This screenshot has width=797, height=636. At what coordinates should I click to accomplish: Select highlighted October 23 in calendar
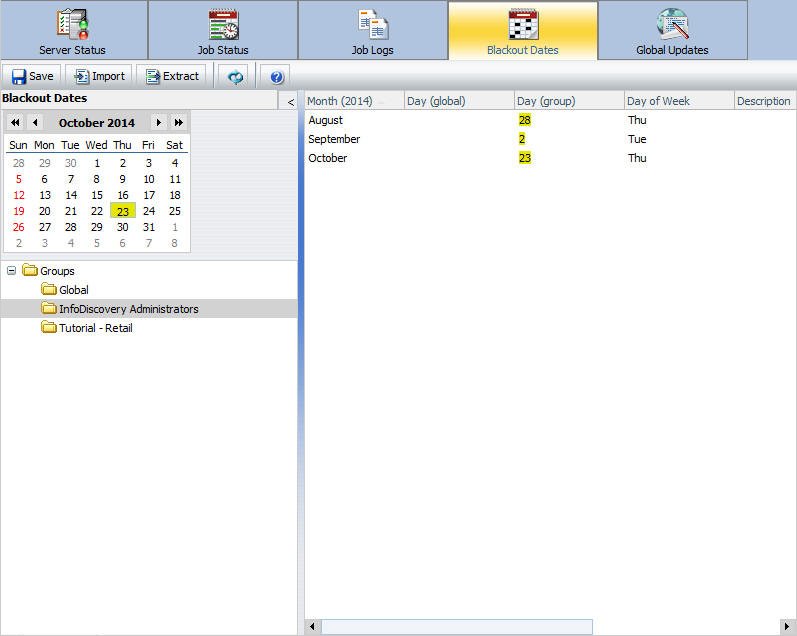122,211
